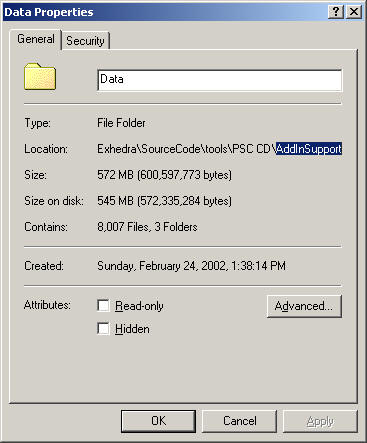Confirm with the OK button
The image size is (367, 443).
click(x=158, y=421)
